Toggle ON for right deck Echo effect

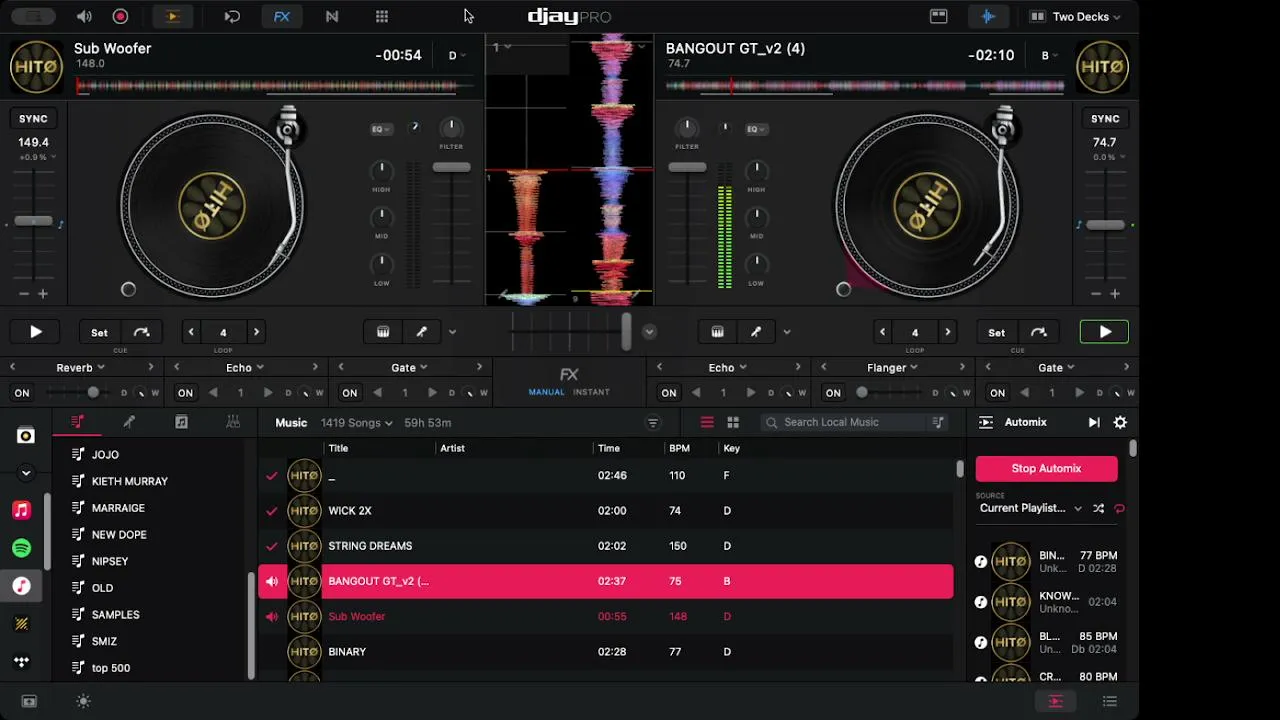[669, 393]
